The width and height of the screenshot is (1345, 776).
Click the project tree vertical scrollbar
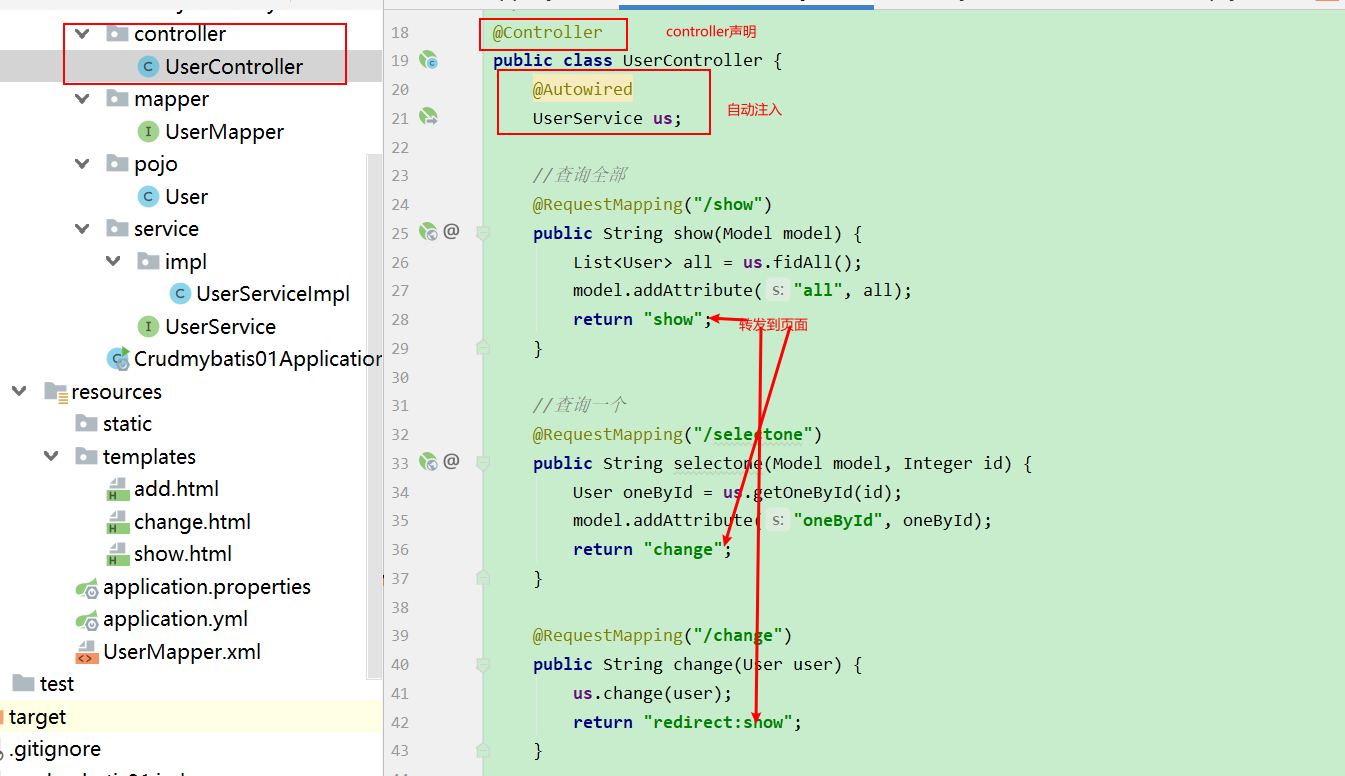(375, 415)
